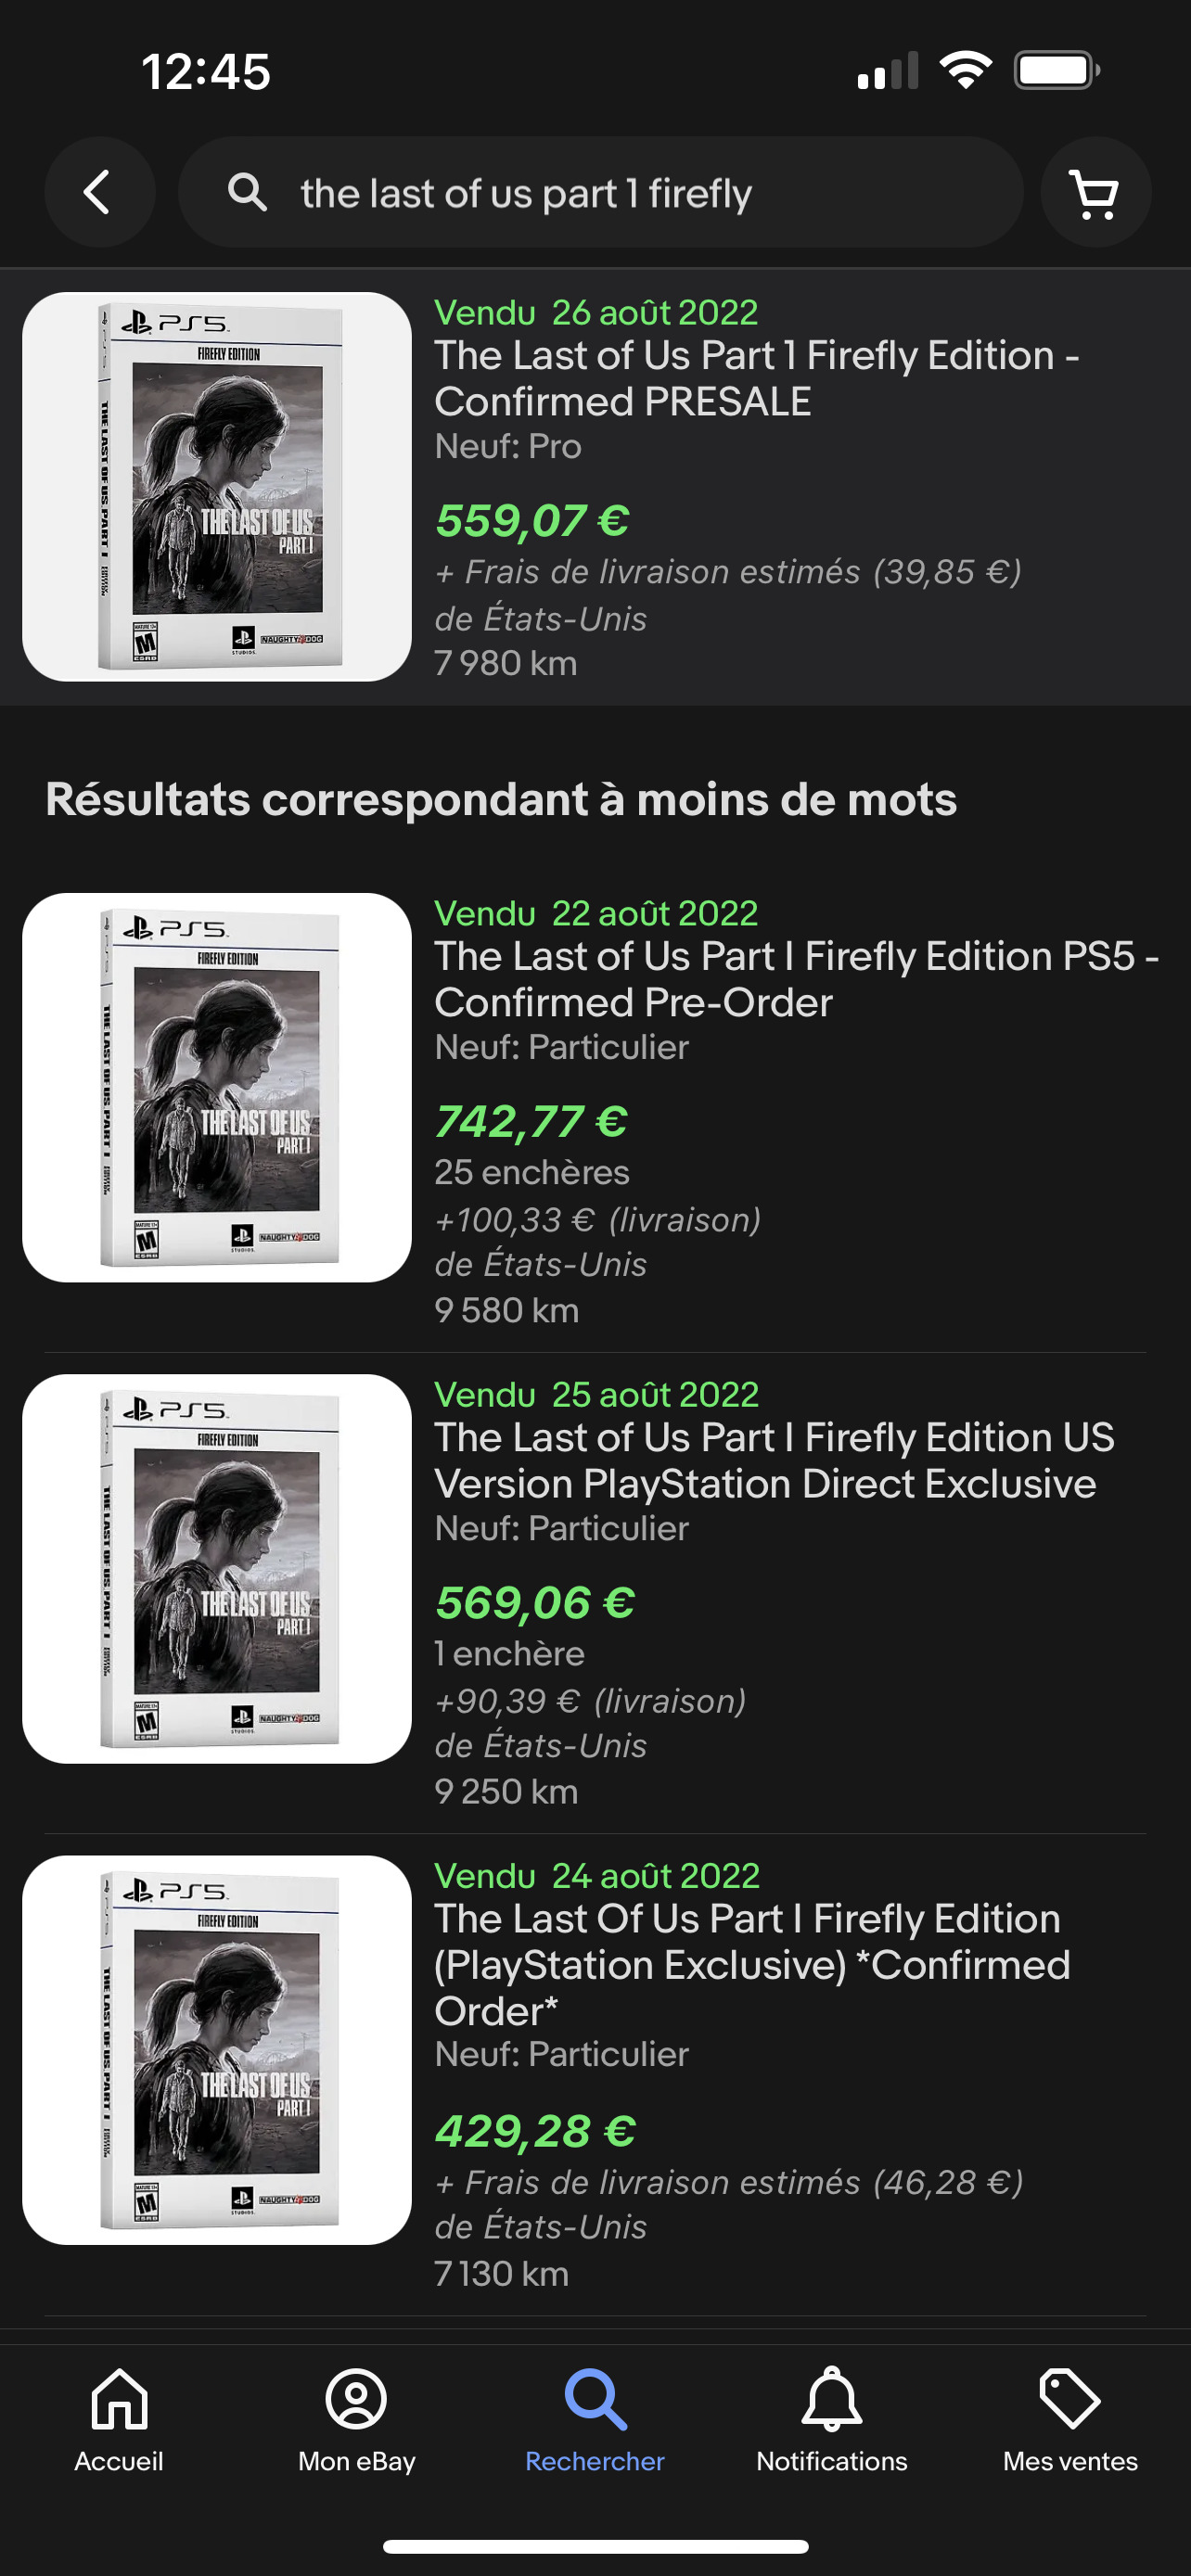1191x2576 pixels.
Task: Open thumbnail of 429,28 € listing
Action: (217, 2050)
